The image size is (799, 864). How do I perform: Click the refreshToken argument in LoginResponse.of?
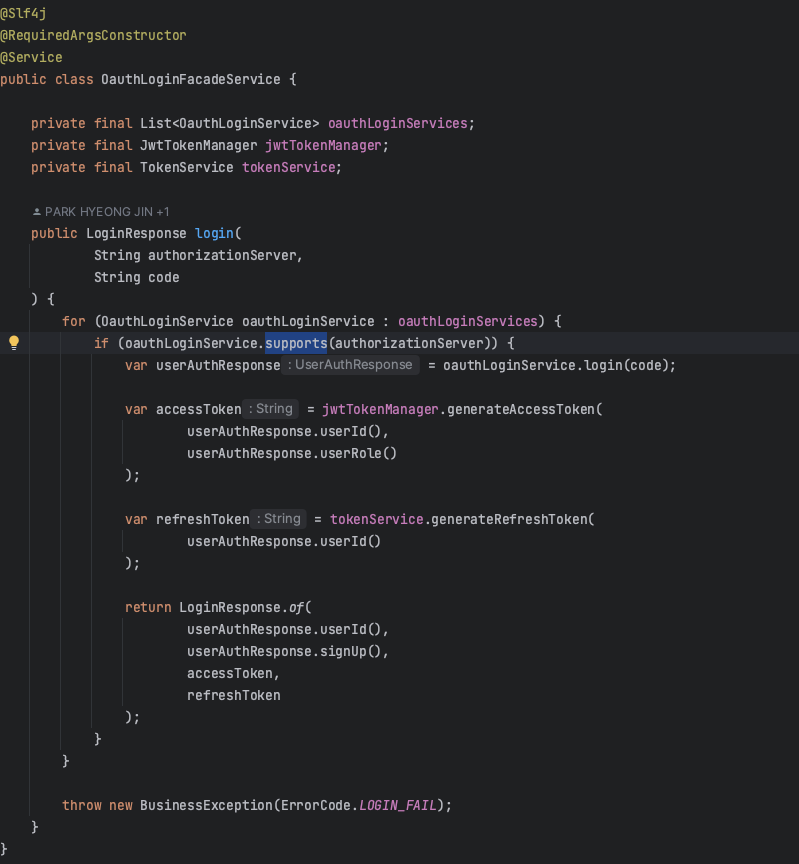[x=234, y=696]
